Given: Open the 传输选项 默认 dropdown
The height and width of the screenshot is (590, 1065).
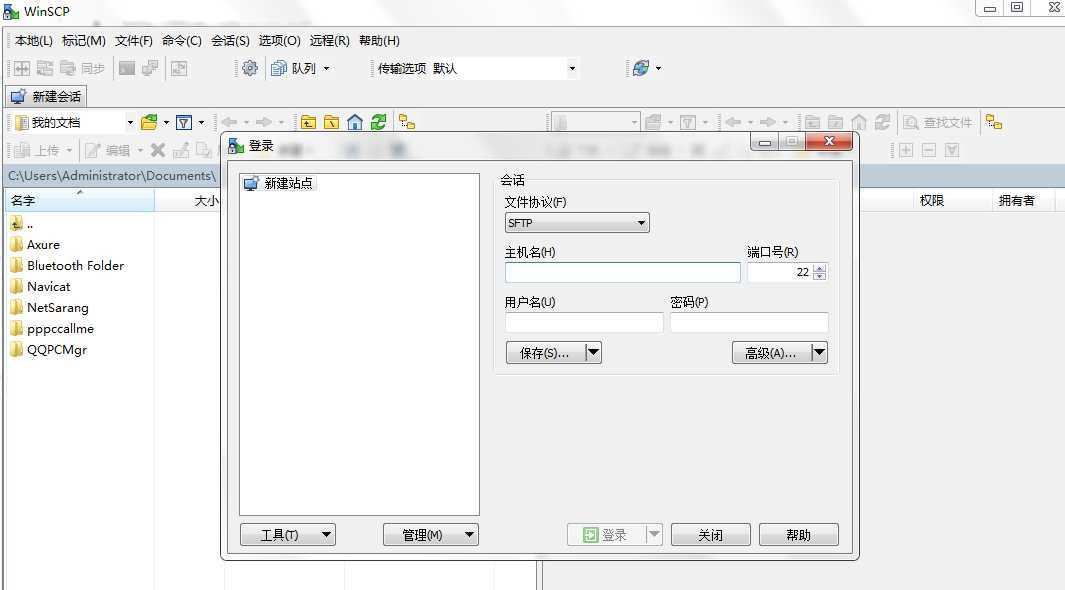Looking at the screenshot, I should (572, 68).
